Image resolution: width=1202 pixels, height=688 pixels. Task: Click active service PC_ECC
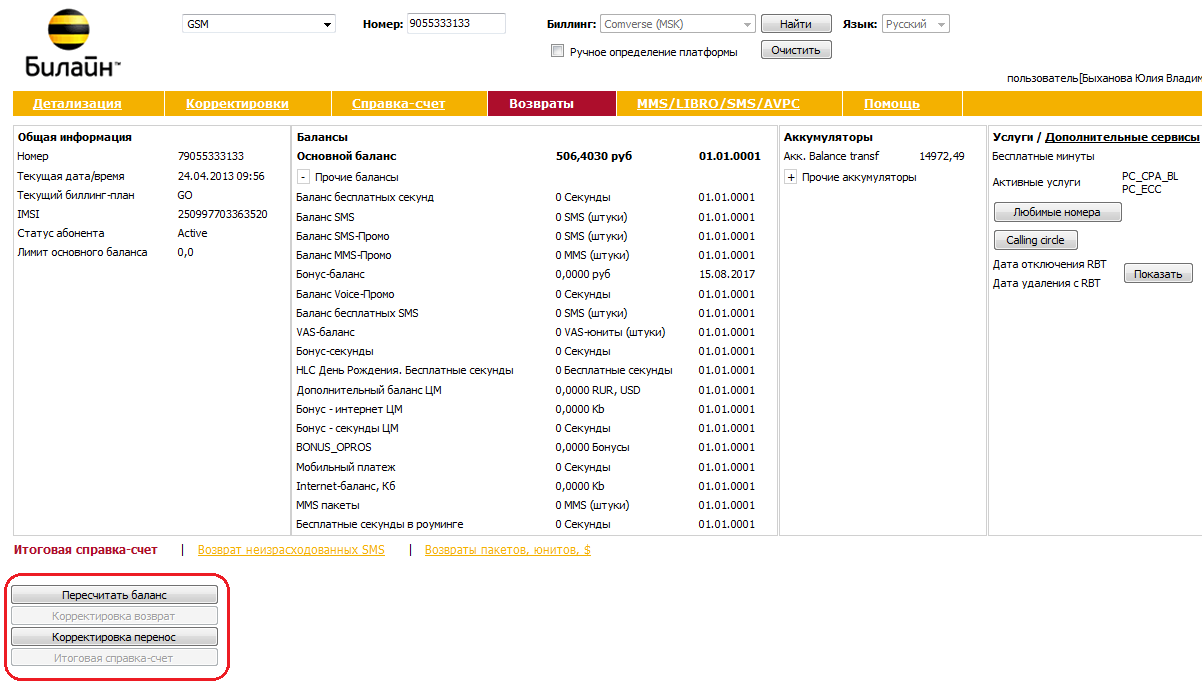click(x=1142, y=189)
